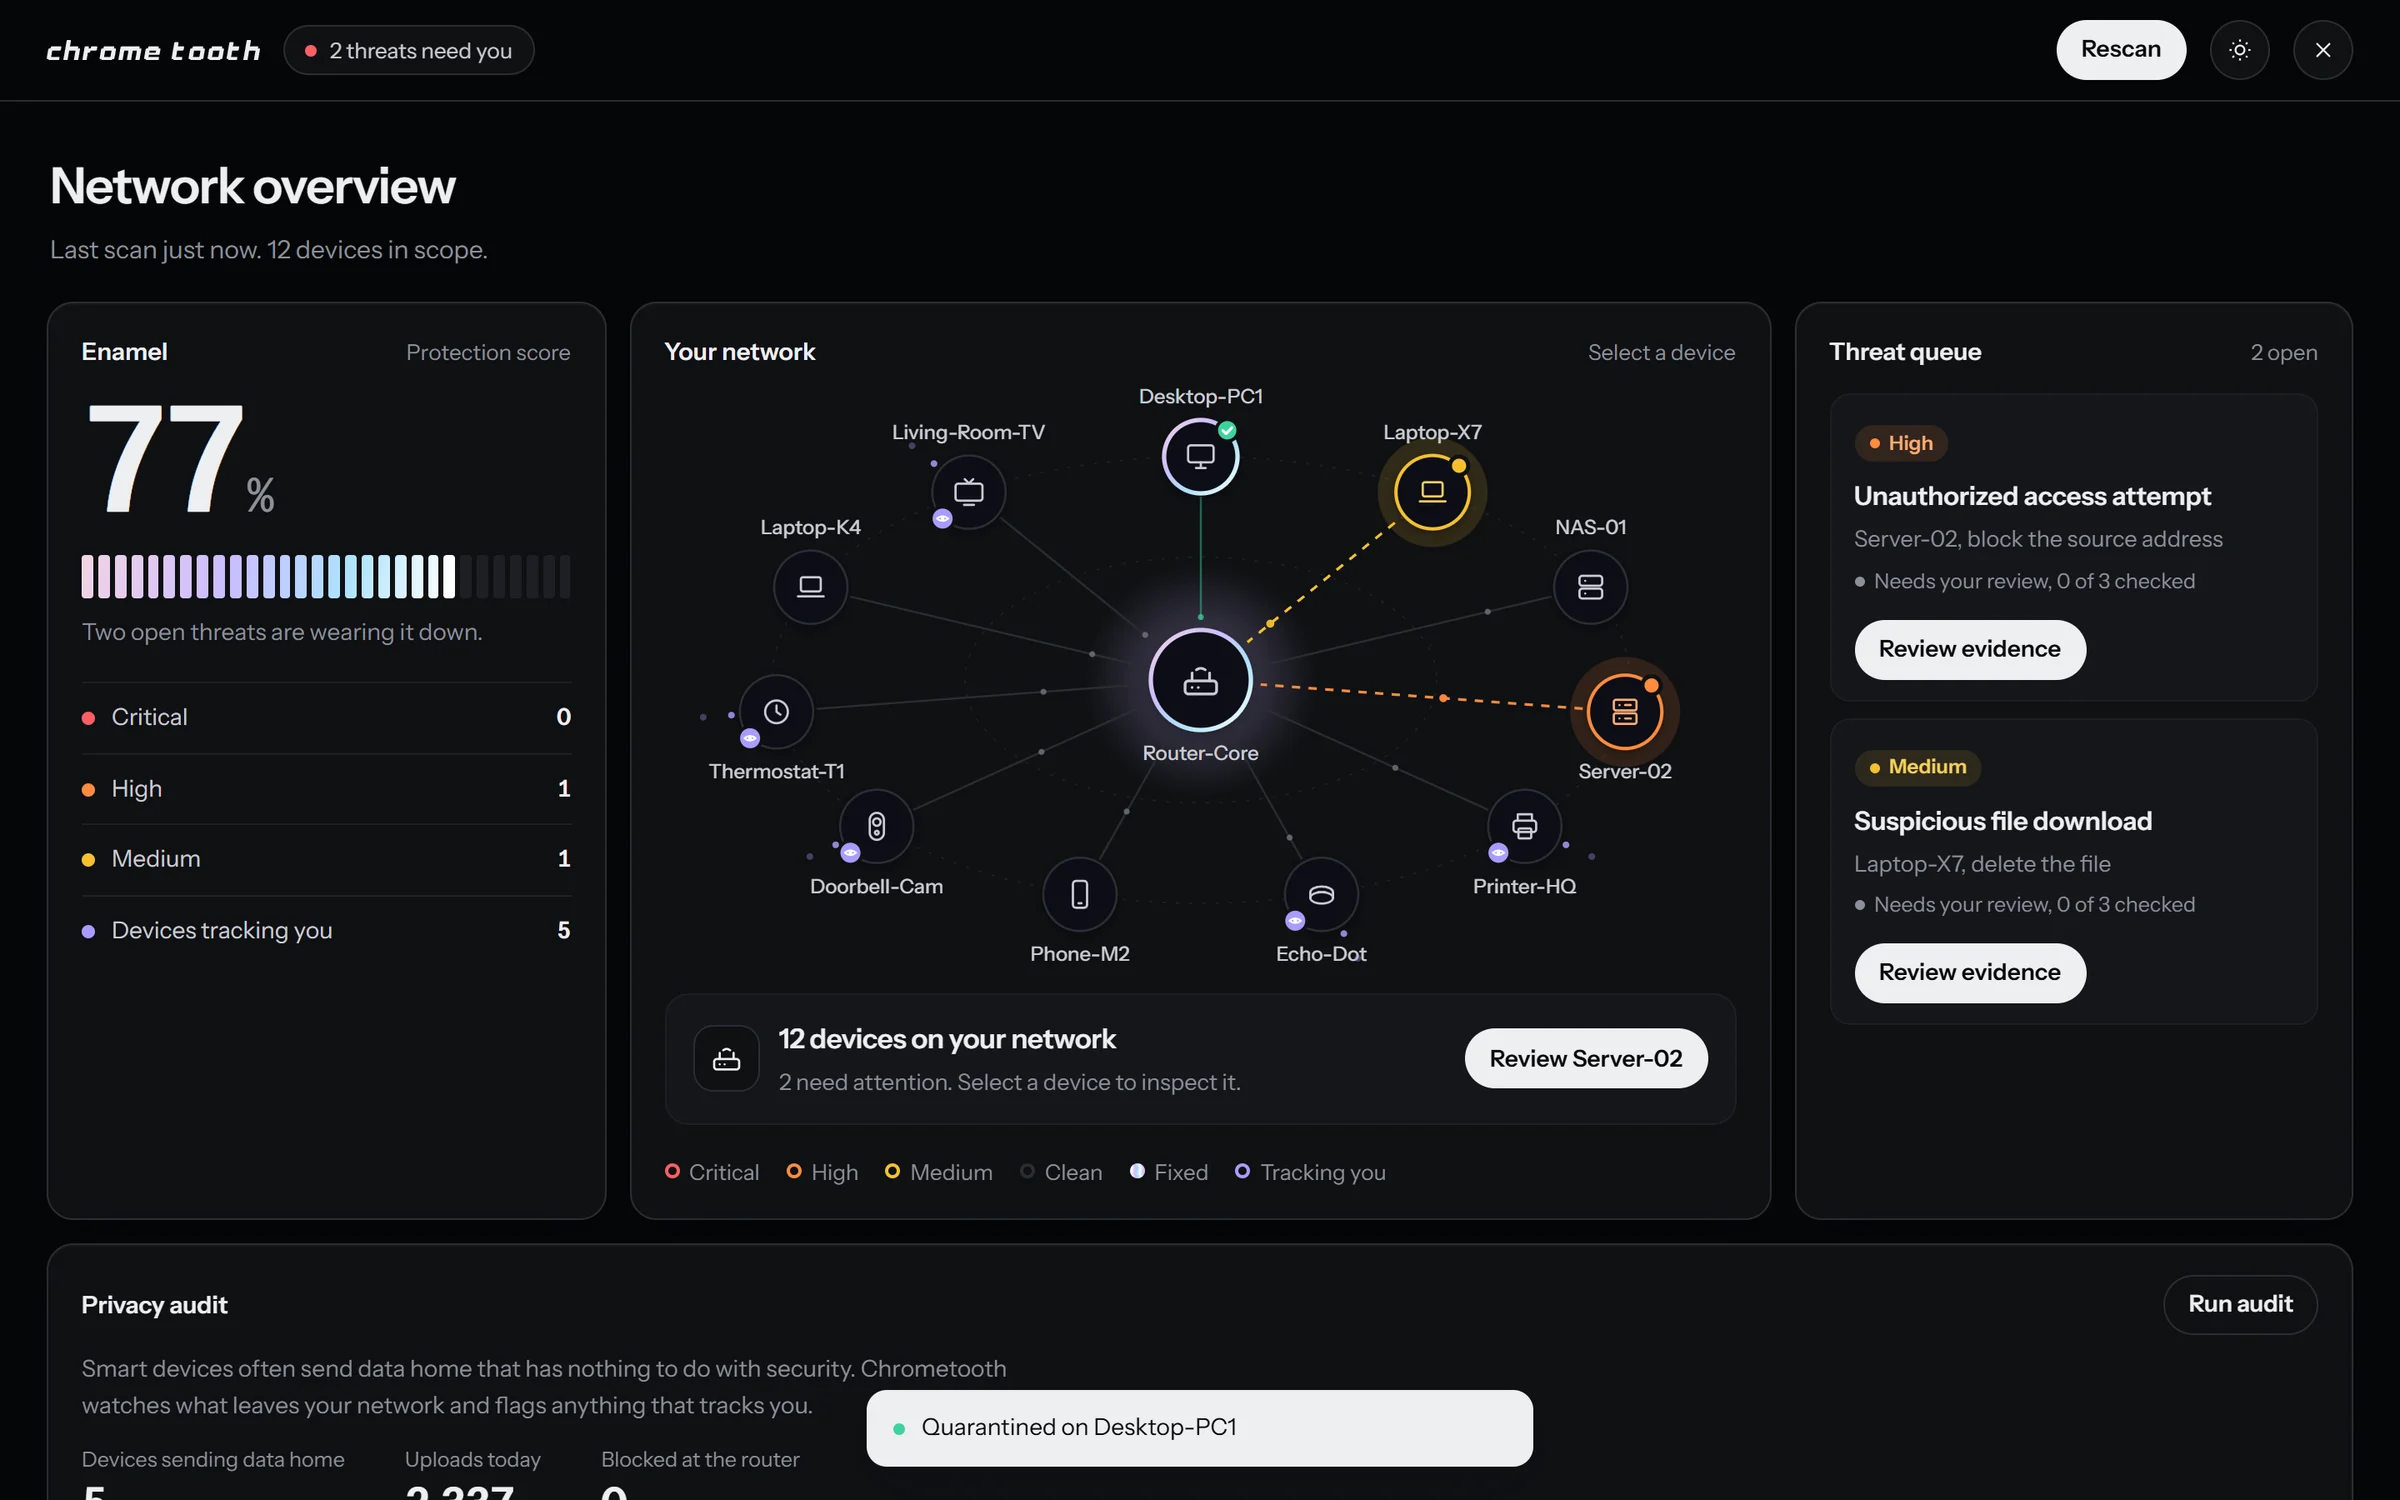Click the protection score progress bar
This screenshot has width=2400, height=1500.
(326, 577)
